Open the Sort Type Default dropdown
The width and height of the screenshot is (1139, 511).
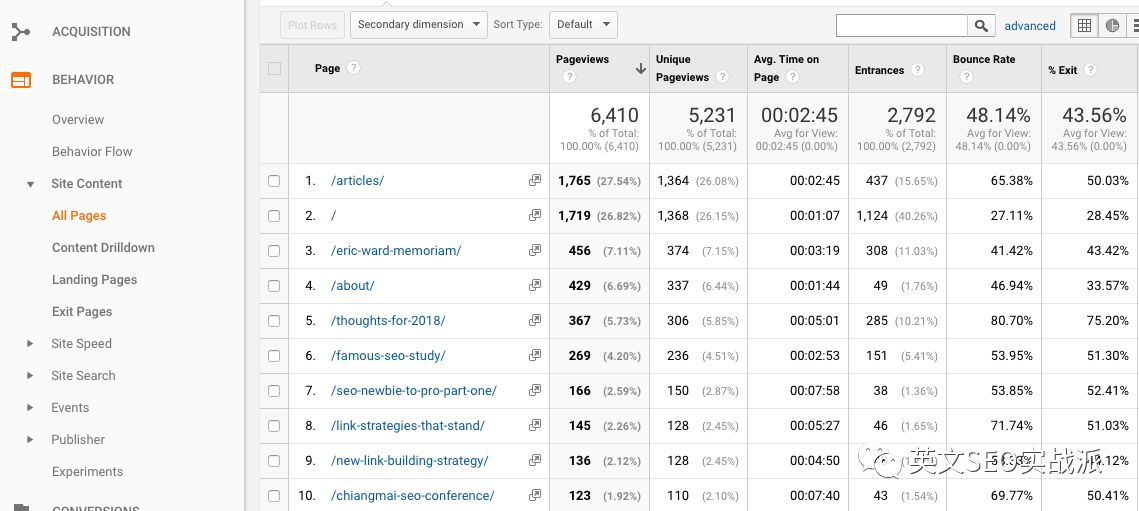pyautogui.click(x=583, y=25)
